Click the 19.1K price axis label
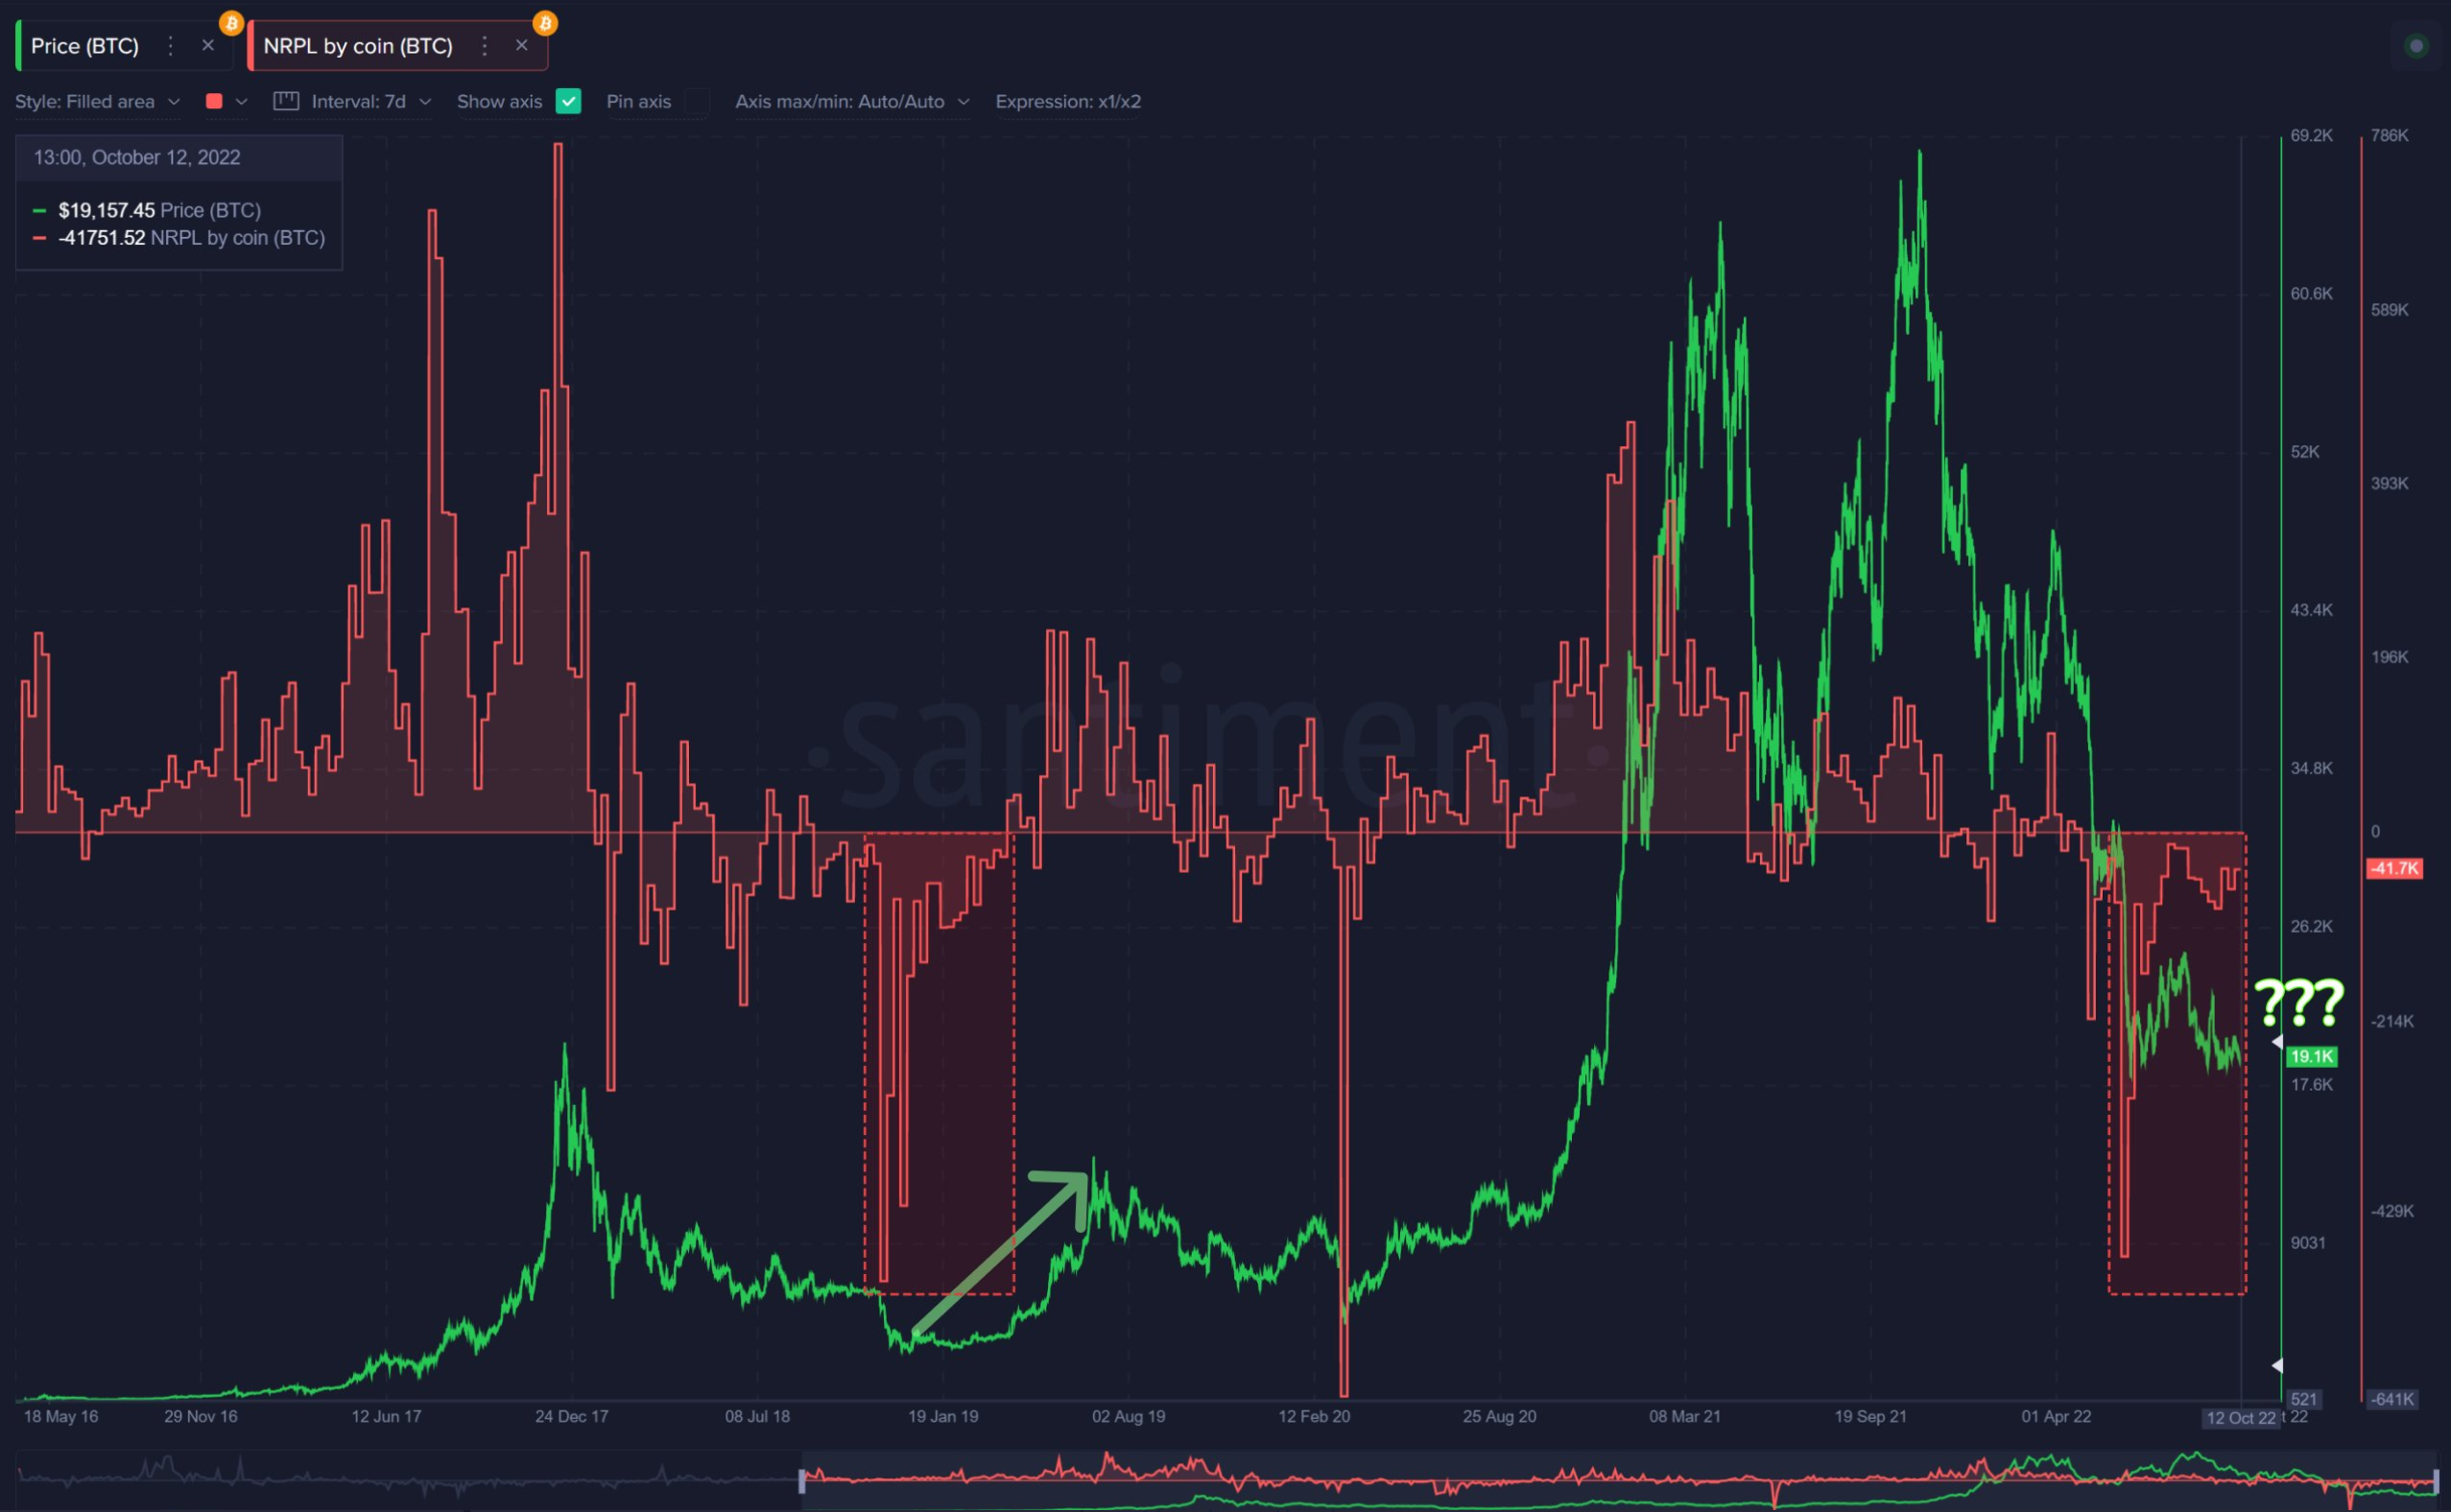 pos(2311,1056)
